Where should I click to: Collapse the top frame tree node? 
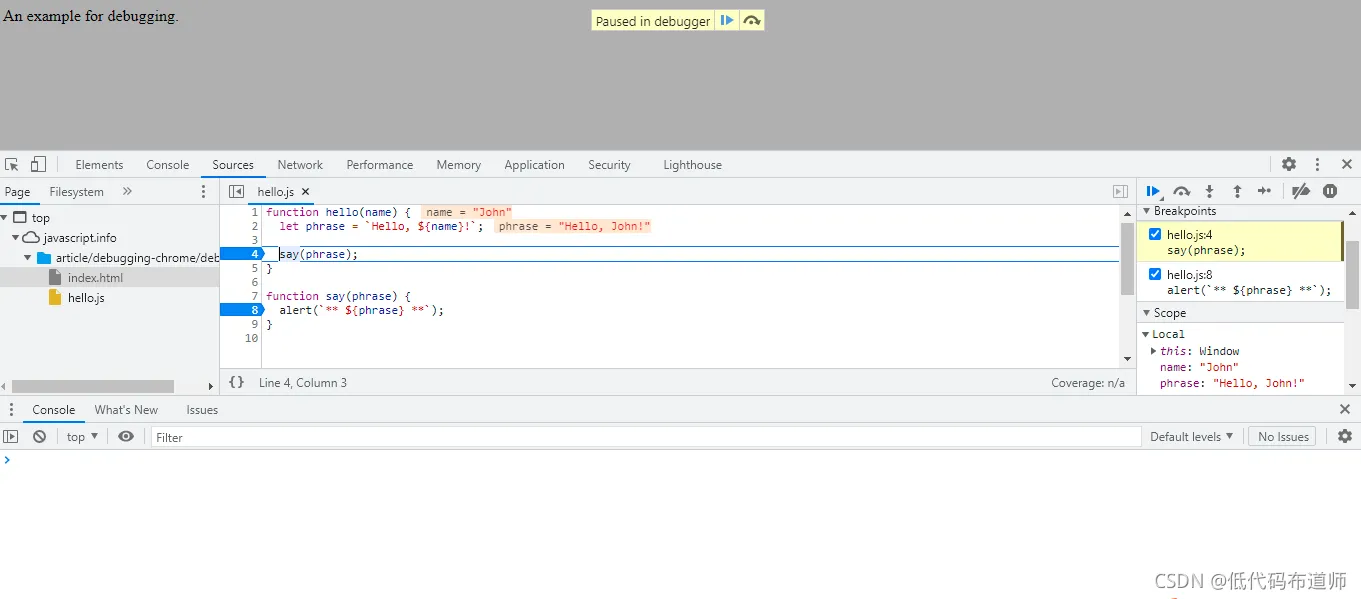(5, 217)
